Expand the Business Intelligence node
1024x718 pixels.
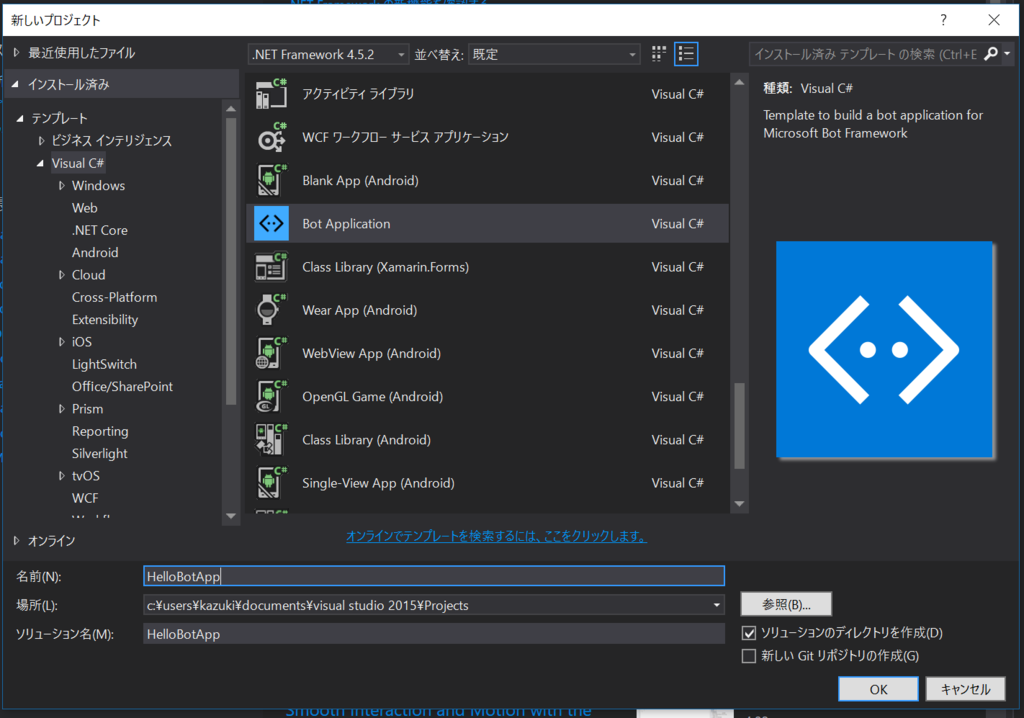(41, 140)
